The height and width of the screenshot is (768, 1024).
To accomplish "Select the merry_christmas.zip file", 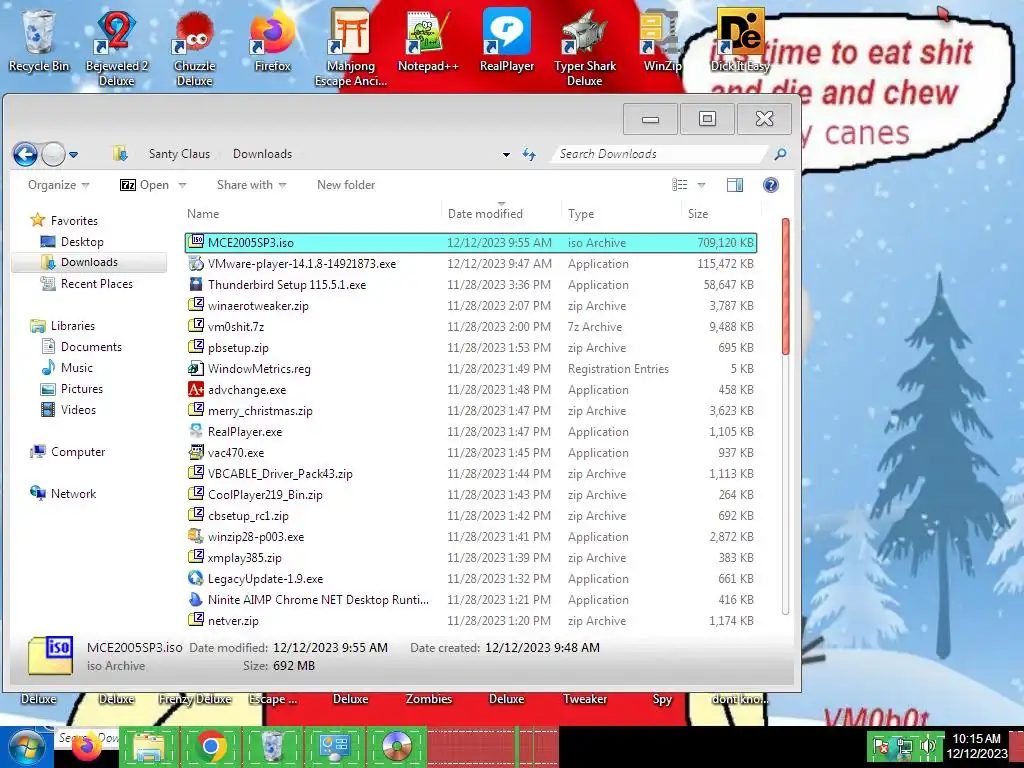I will click(x=471, y=411).
